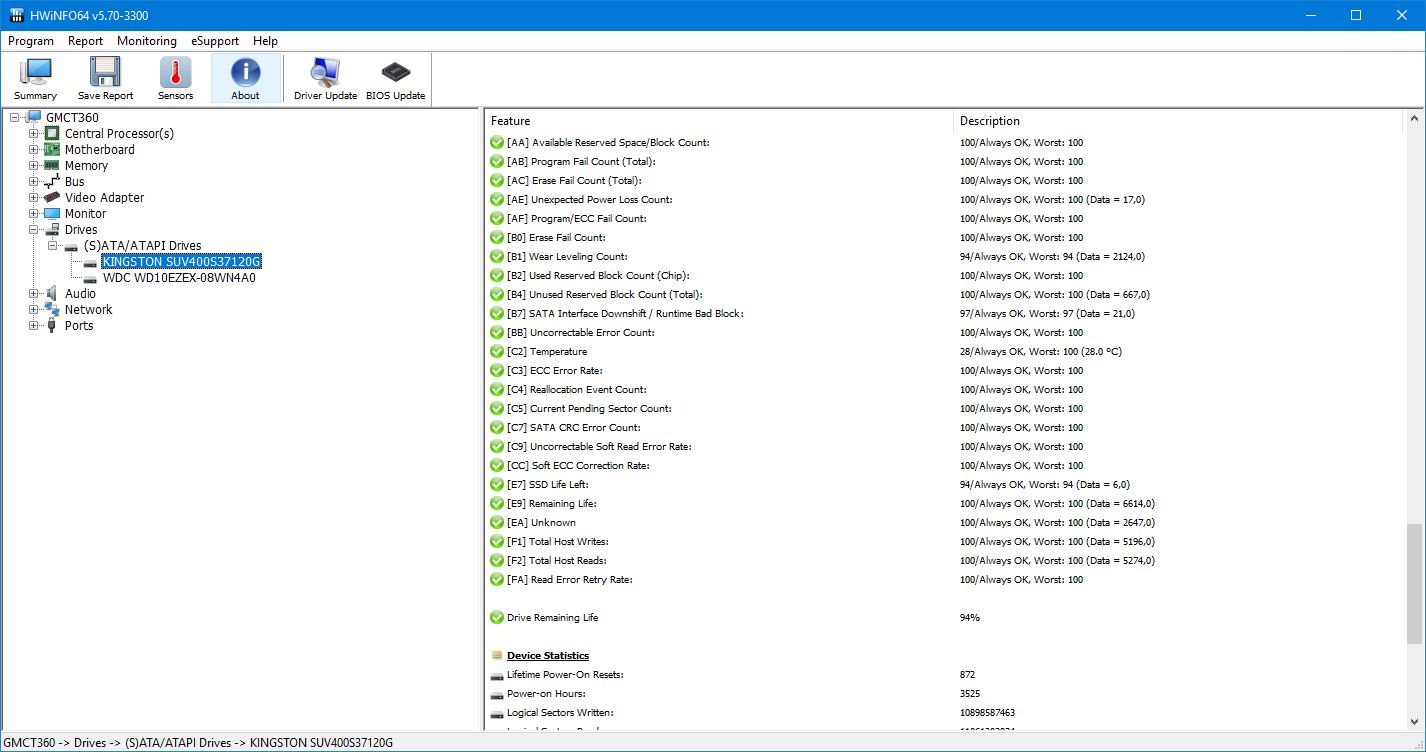Click the About info icon
The height and width of the screenshot is (752, 1426).
[245, 72]
